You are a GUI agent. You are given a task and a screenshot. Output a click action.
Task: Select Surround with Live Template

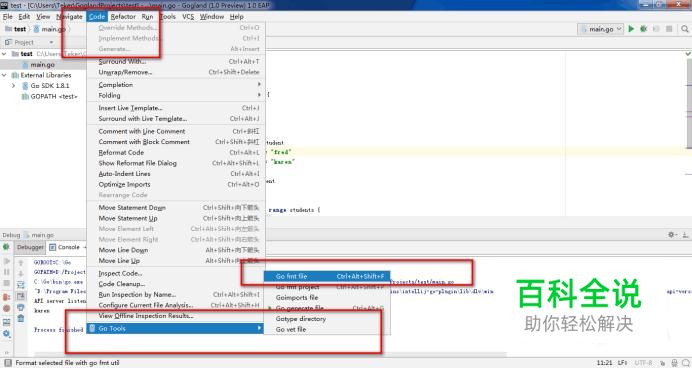click(176, 119)
